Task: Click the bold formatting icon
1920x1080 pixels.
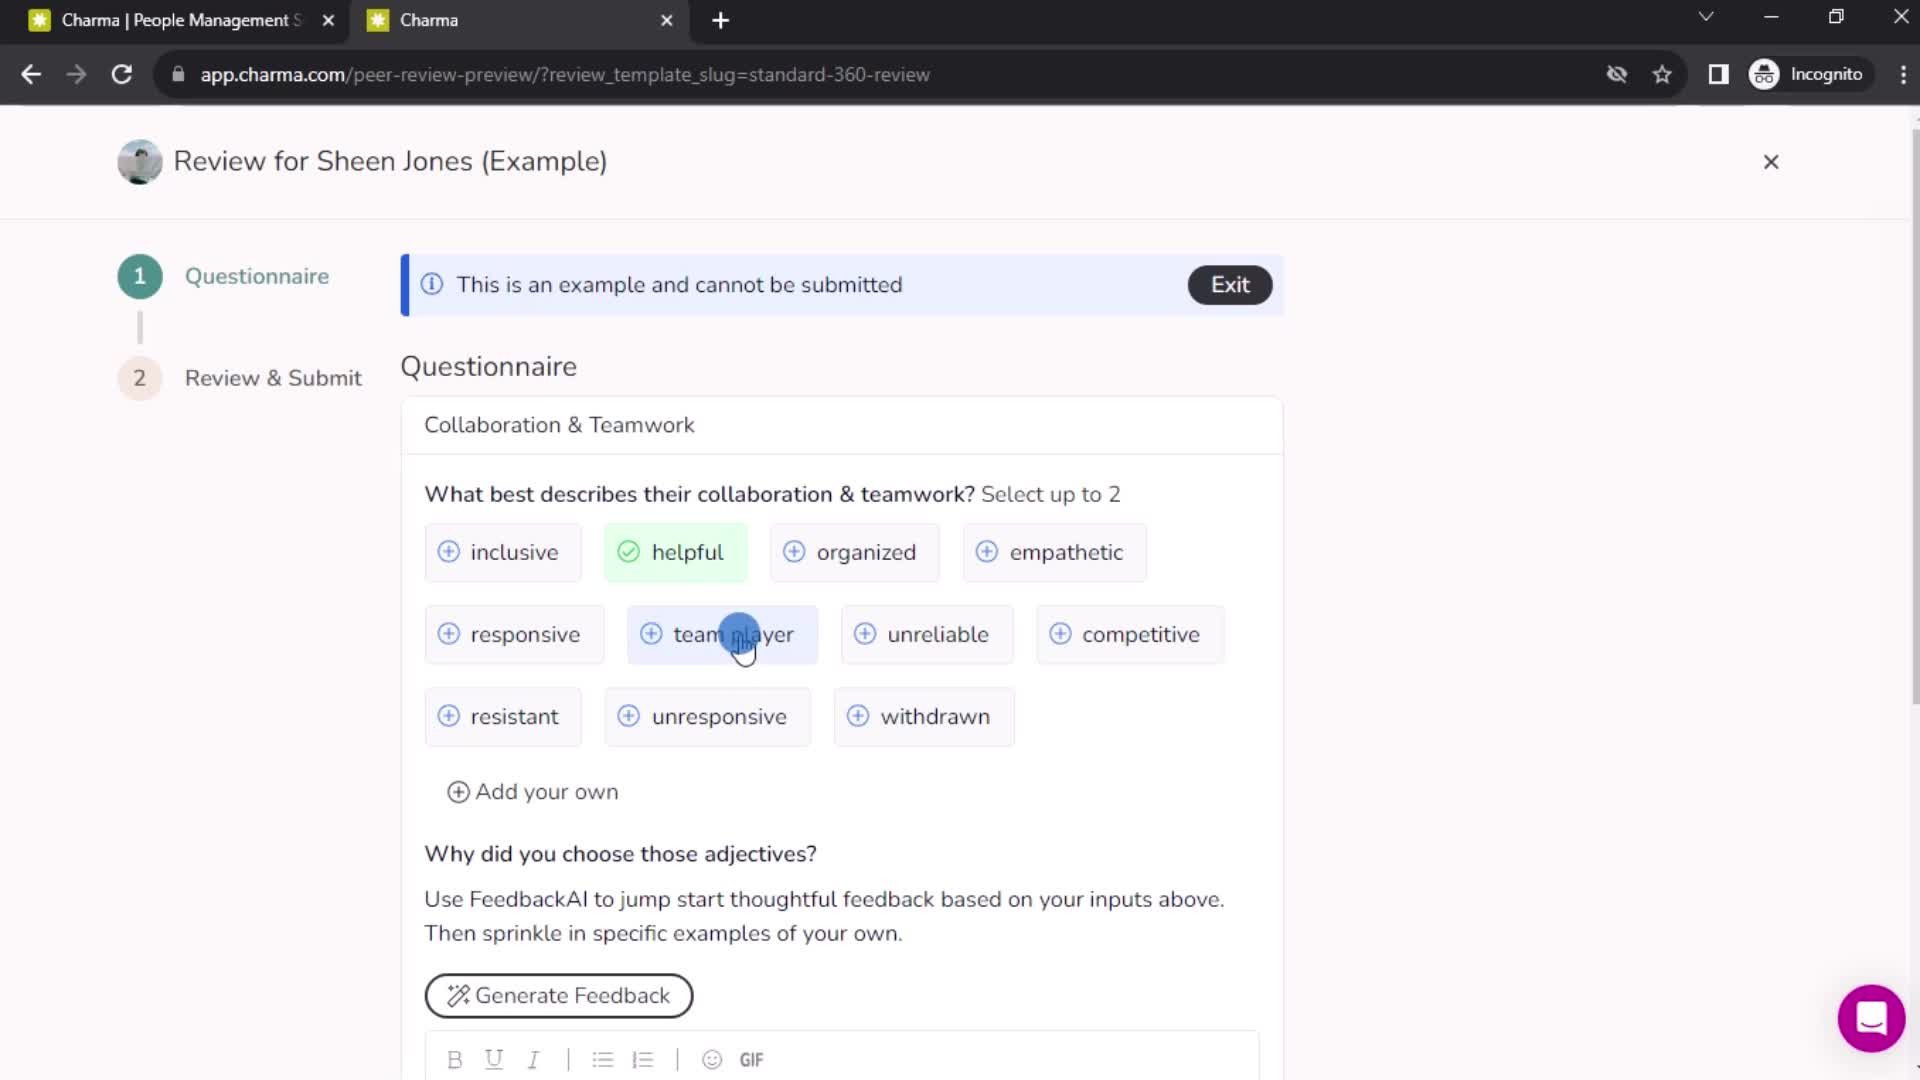Action: tap(454, 1059)
